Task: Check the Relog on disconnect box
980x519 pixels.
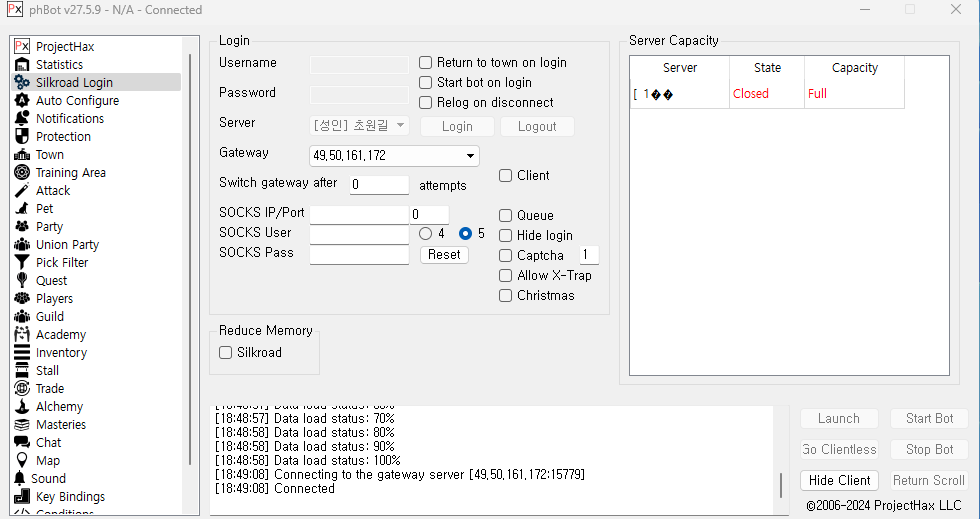Action: click(426, 103)
